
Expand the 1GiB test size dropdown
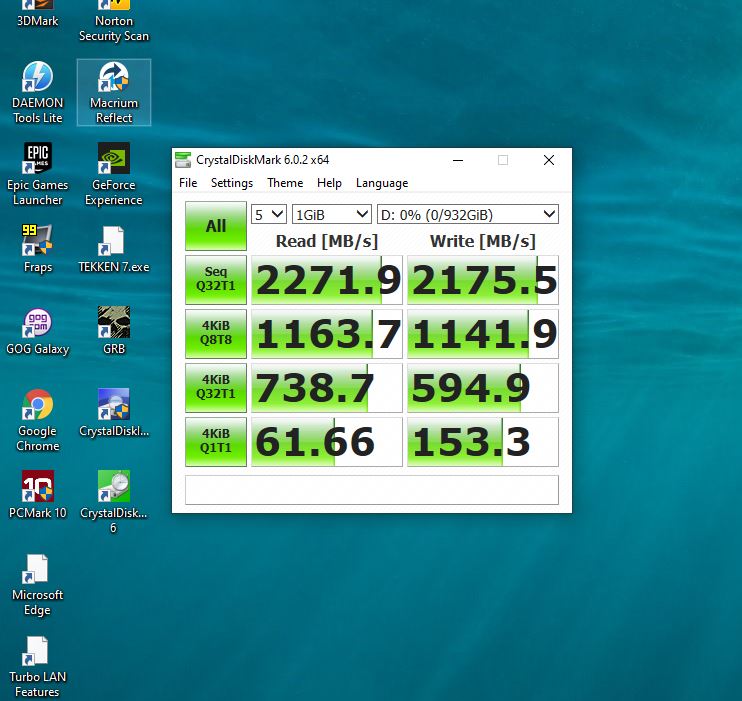(x=331, y=214)
